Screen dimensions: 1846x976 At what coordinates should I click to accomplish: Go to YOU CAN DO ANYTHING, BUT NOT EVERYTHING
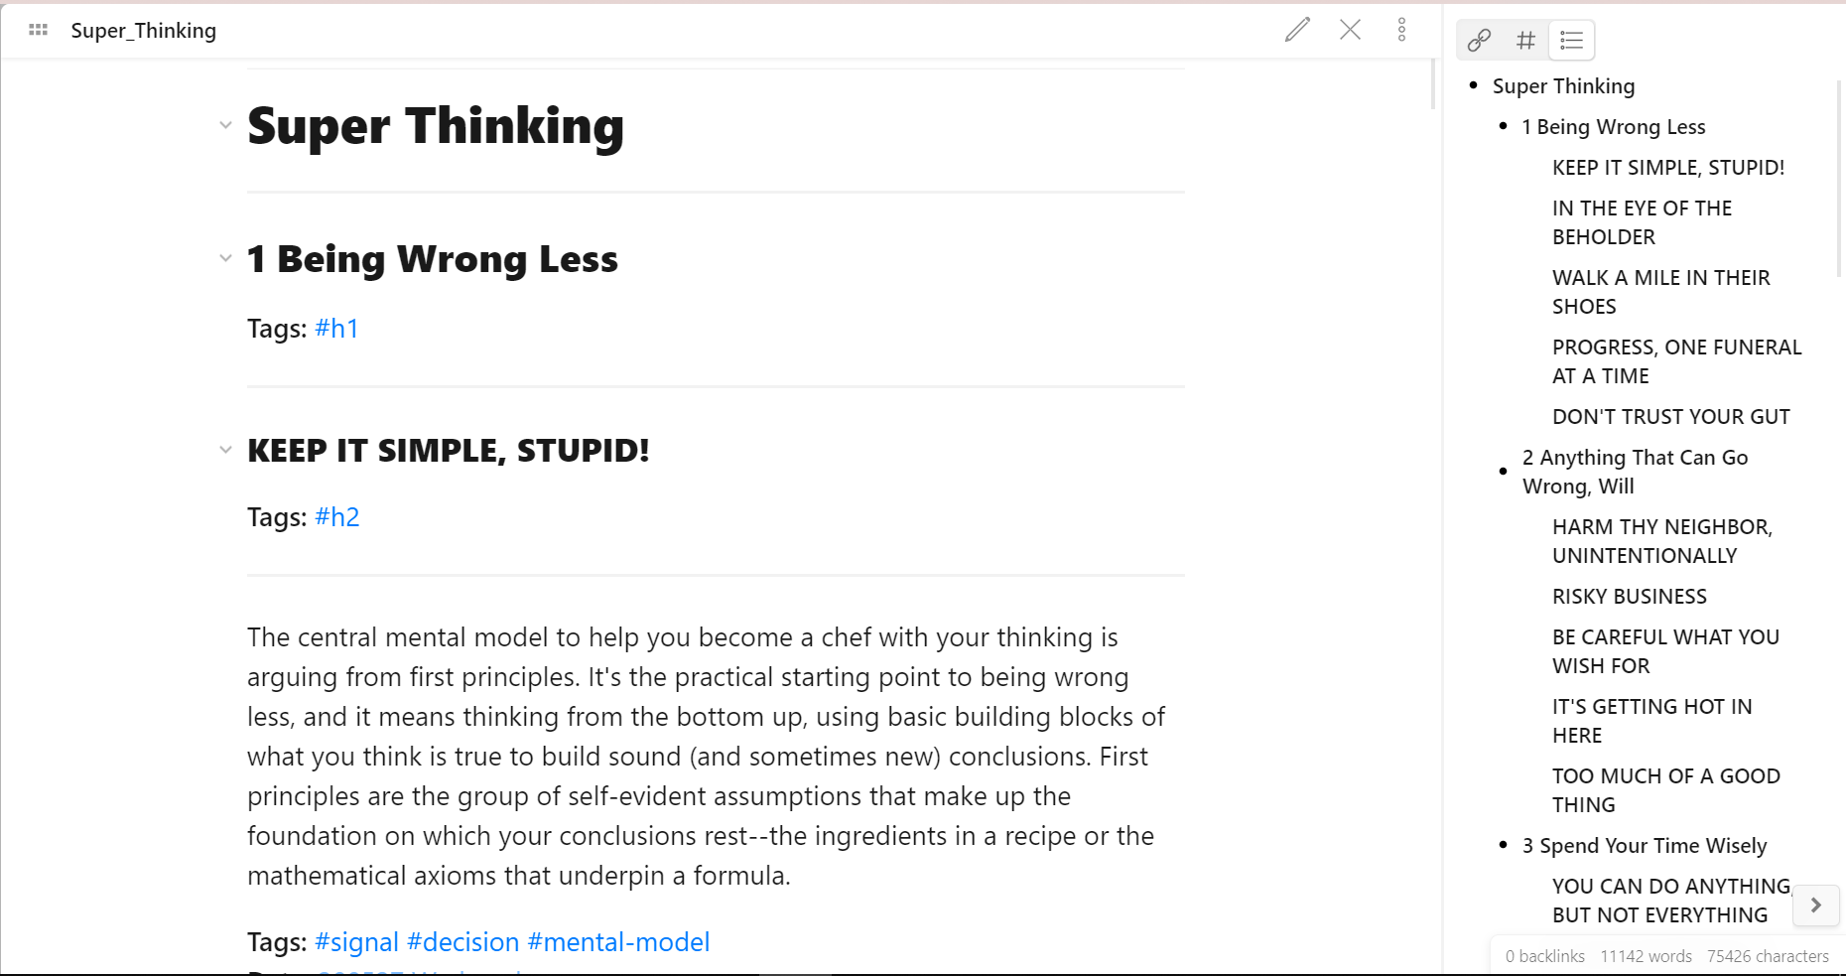click(x=1671, y=901)
